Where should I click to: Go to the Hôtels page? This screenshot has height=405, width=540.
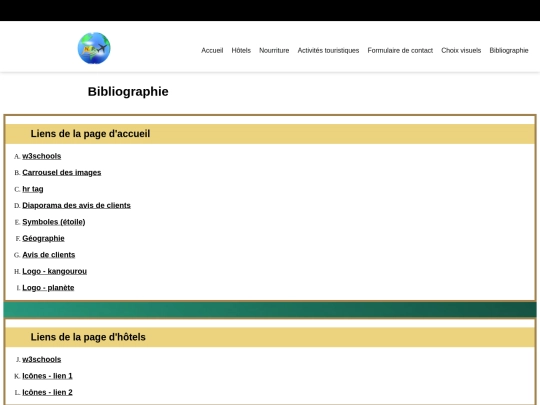tap(241, 50)
